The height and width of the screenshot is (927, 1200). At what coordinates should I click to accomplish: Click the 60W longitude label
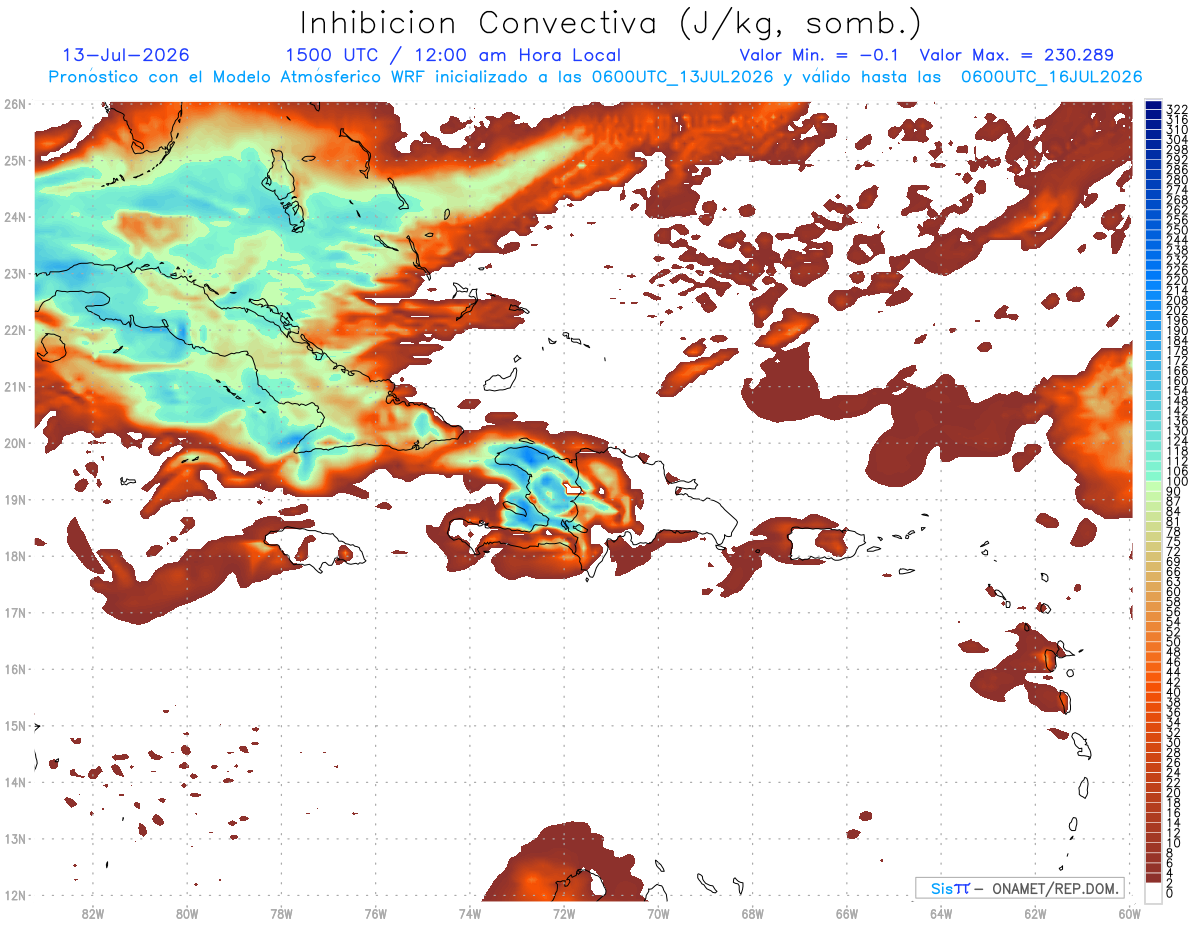click(x=1130, y=913)
